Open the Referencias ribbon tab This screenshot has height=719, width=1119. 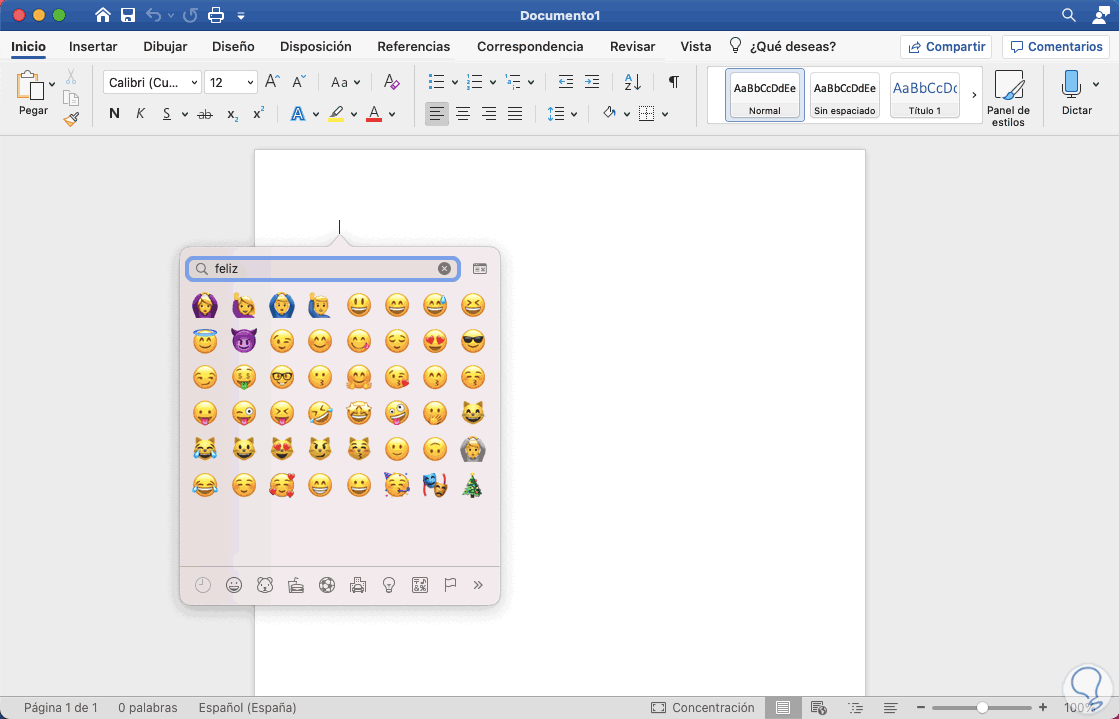[x=413, y=46]
